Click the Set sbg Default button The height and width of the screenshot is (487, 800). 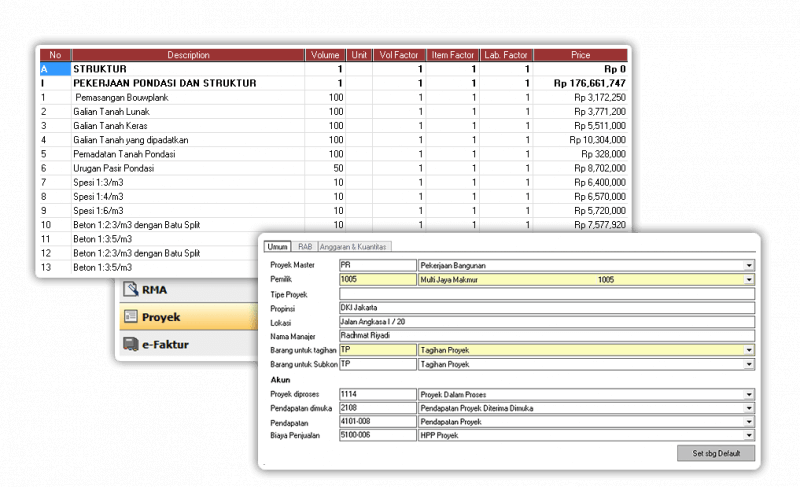716,453
